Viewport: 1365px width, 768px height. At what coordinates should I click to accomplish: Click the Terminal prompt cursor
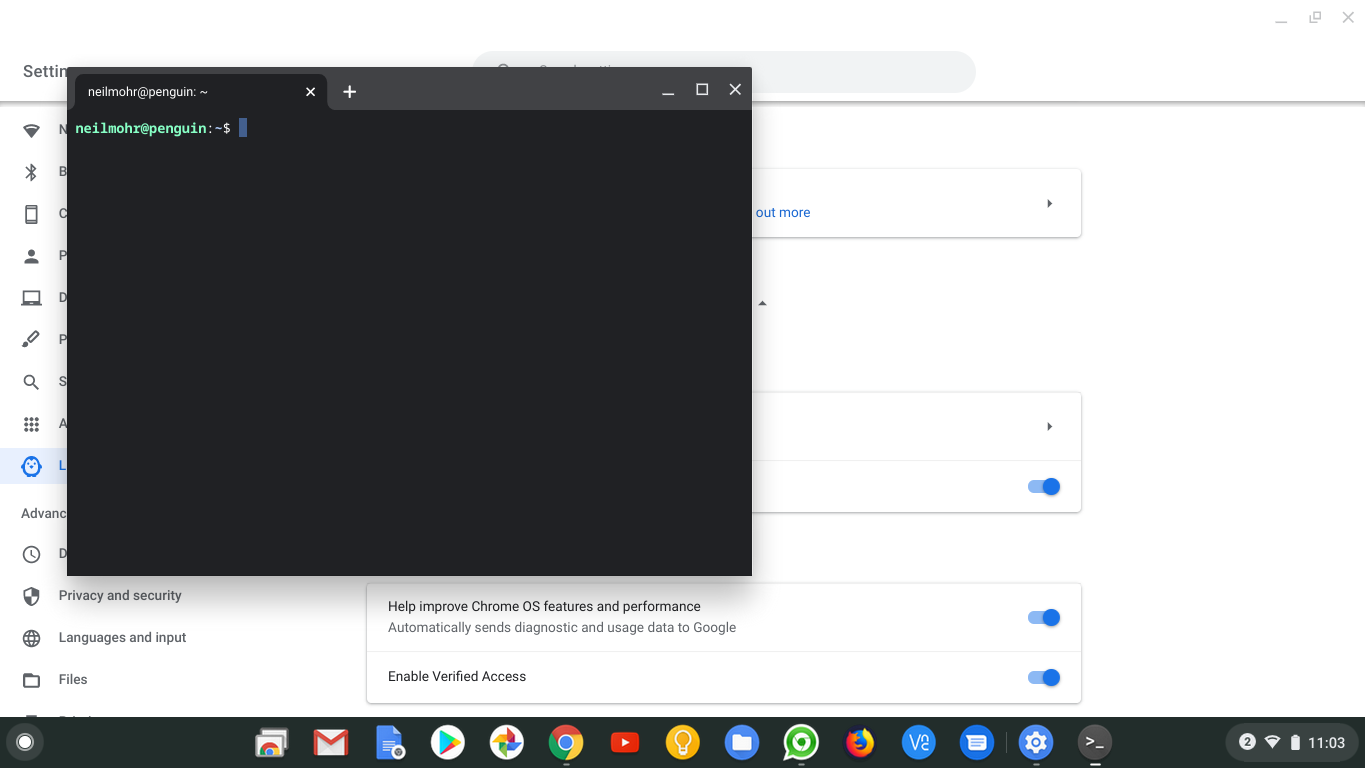click(243, 128)
